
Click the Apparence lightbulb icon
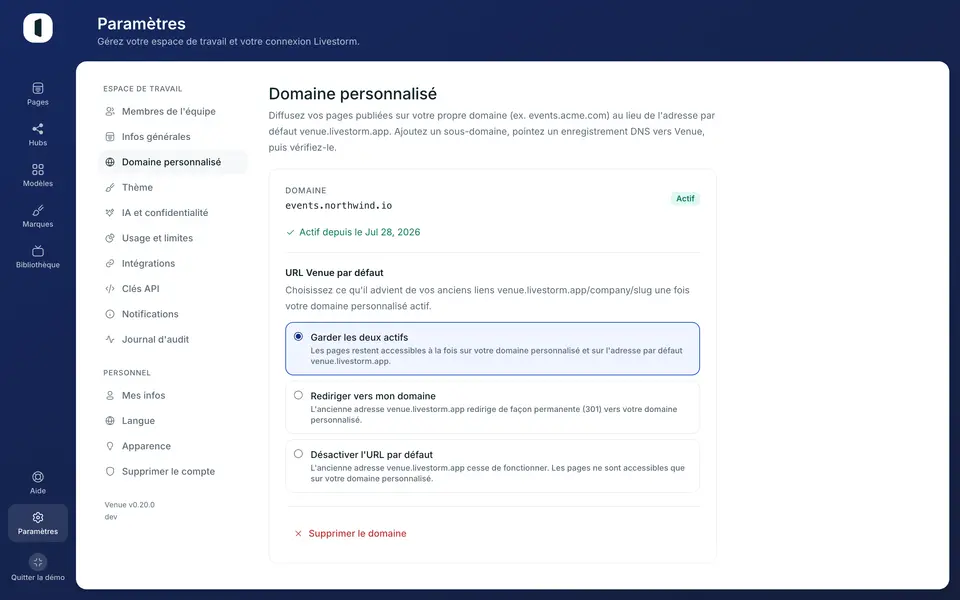[110, 446]
